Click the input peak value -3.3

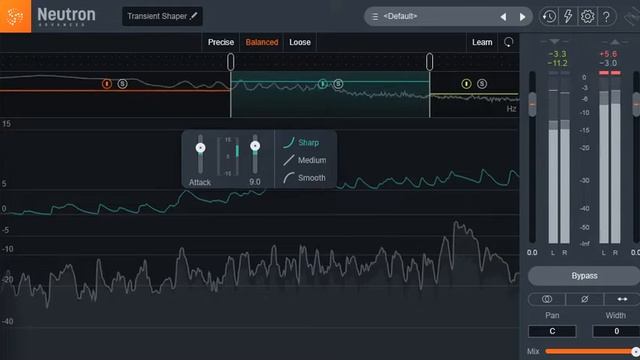(x=558, y=54)
